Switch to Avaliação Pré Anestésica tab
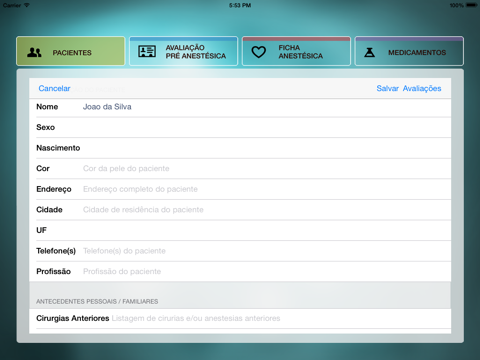The width and height of the screenshot is (480, 360). pyautogui.click(x=183, y=51)
